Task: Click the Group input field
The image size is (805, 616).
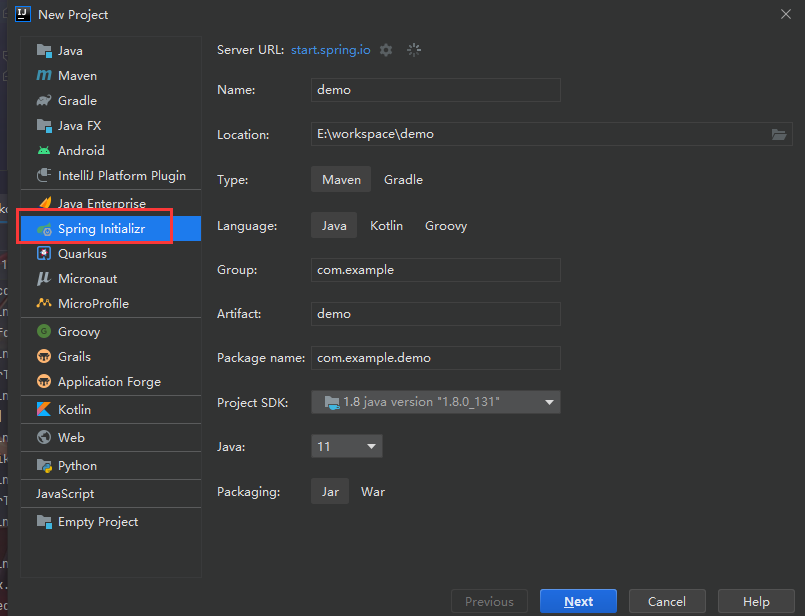Action: pos(435,270)
